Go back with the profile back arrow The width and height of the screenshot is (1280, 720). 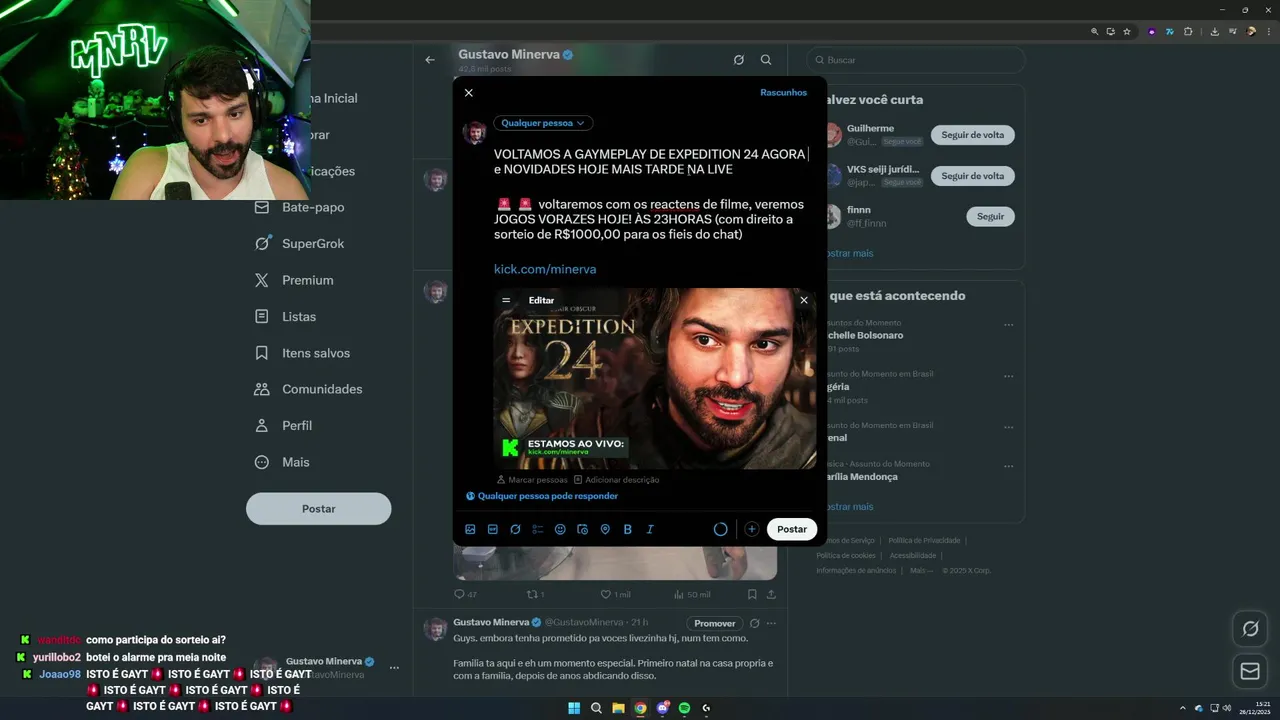430,60
